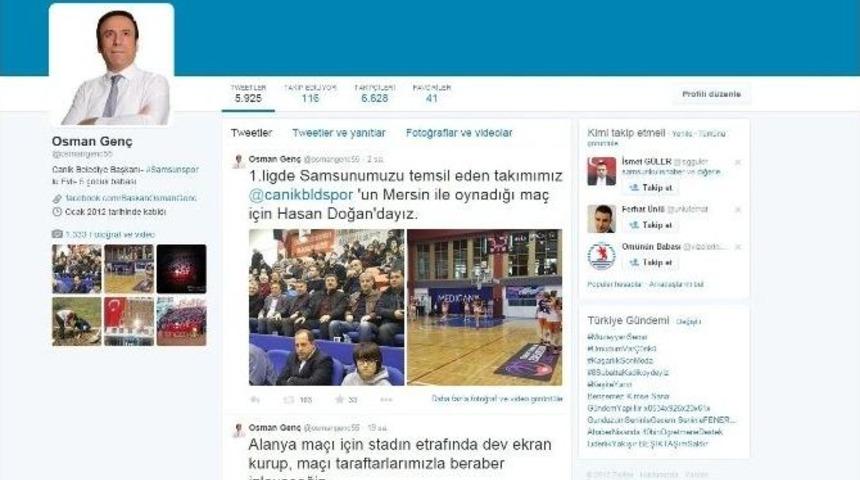Click the #Samsunspor hashtag in bio
This screenshot has height=480, width=860.
(x=172, y=170)
